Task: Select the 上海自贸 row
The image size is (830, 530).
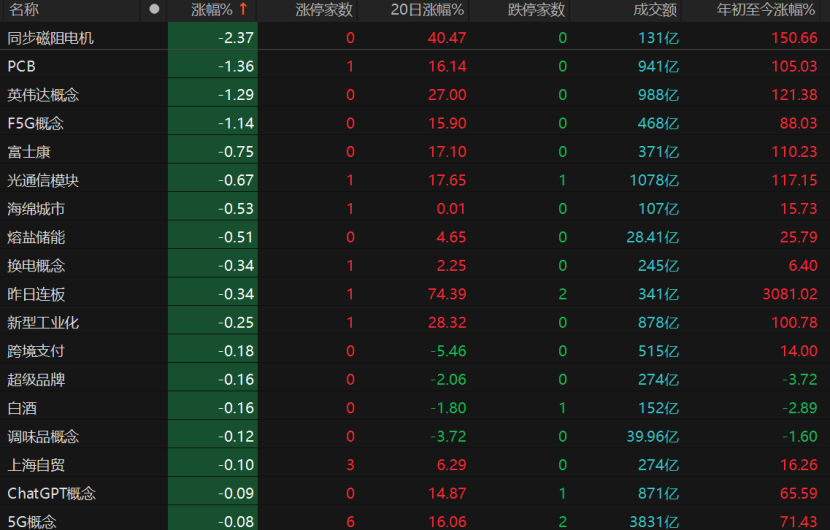Action: pyautogui.click(x=415, y=465)
